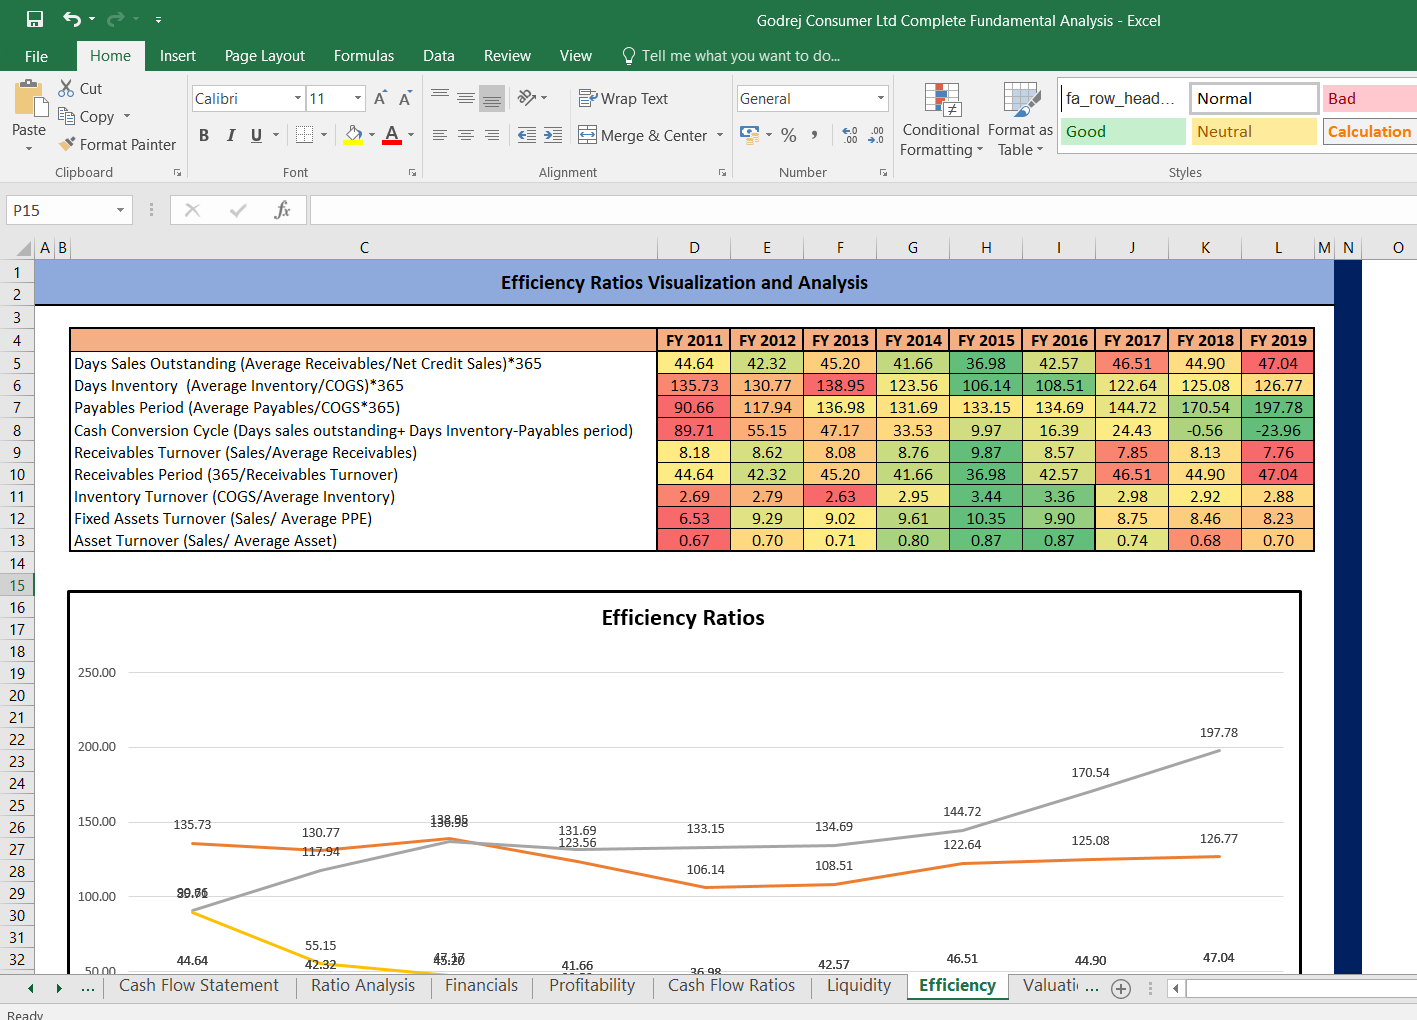Open the Calibri font name dropdown

click(x=298, y=98)
